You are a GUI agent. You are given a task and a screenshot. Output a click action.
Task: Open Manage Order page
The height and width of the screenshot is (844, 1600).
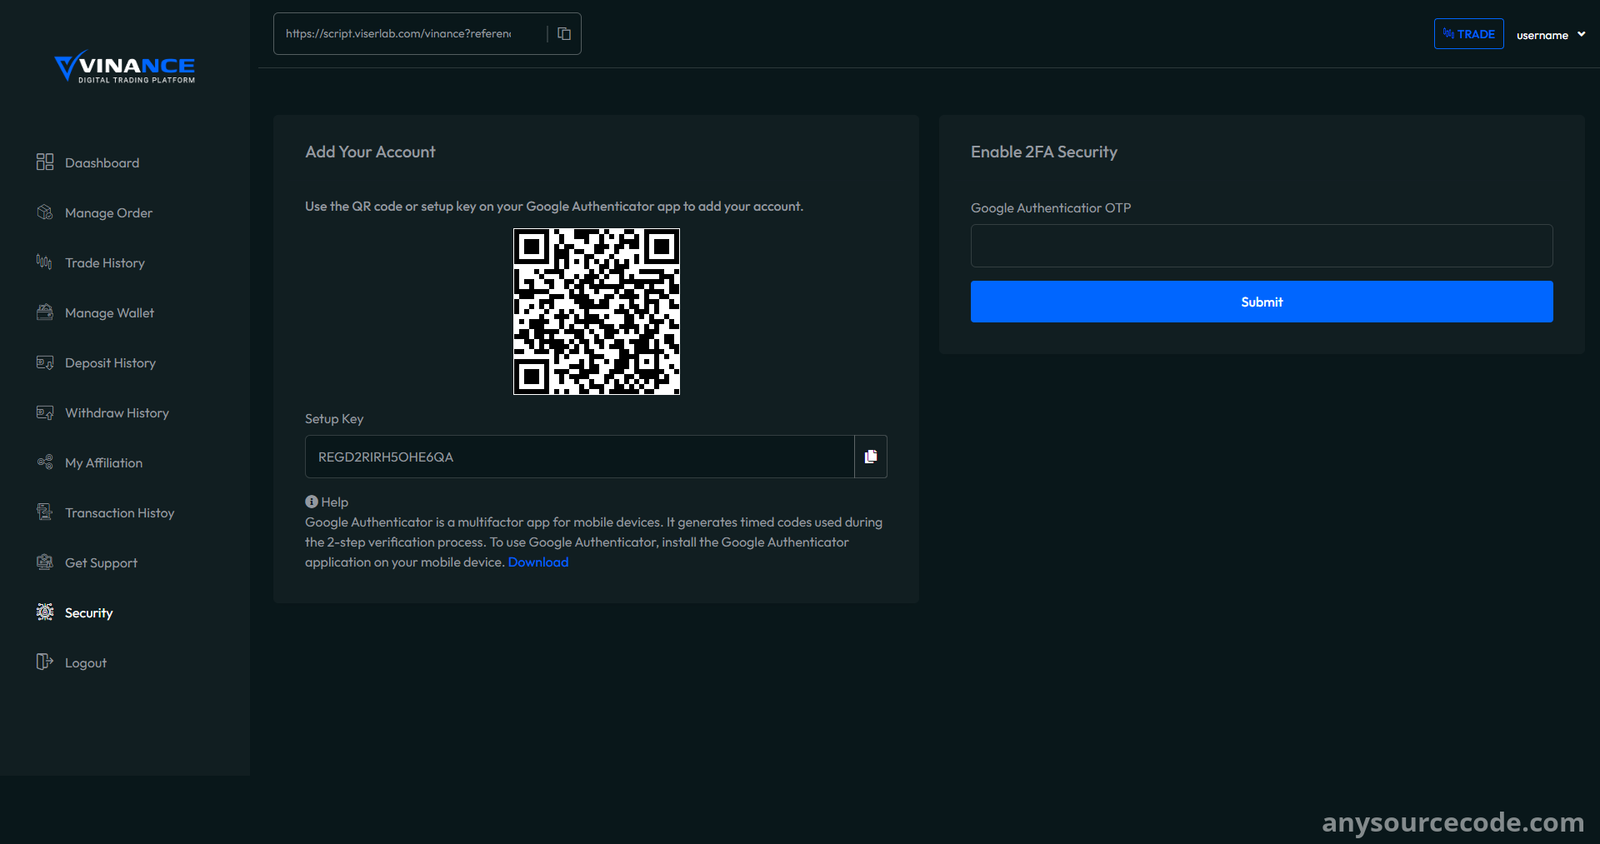[109, 213]
